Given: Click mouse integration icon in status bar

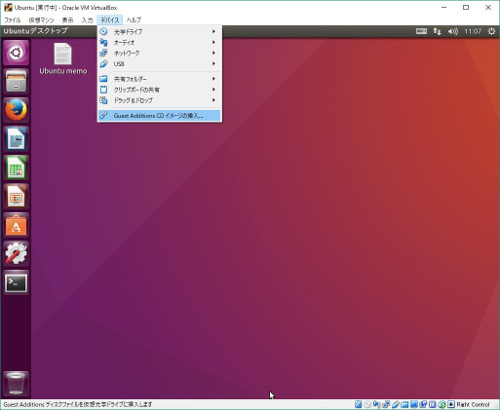Looking at the screenshot, I should 442,404.
